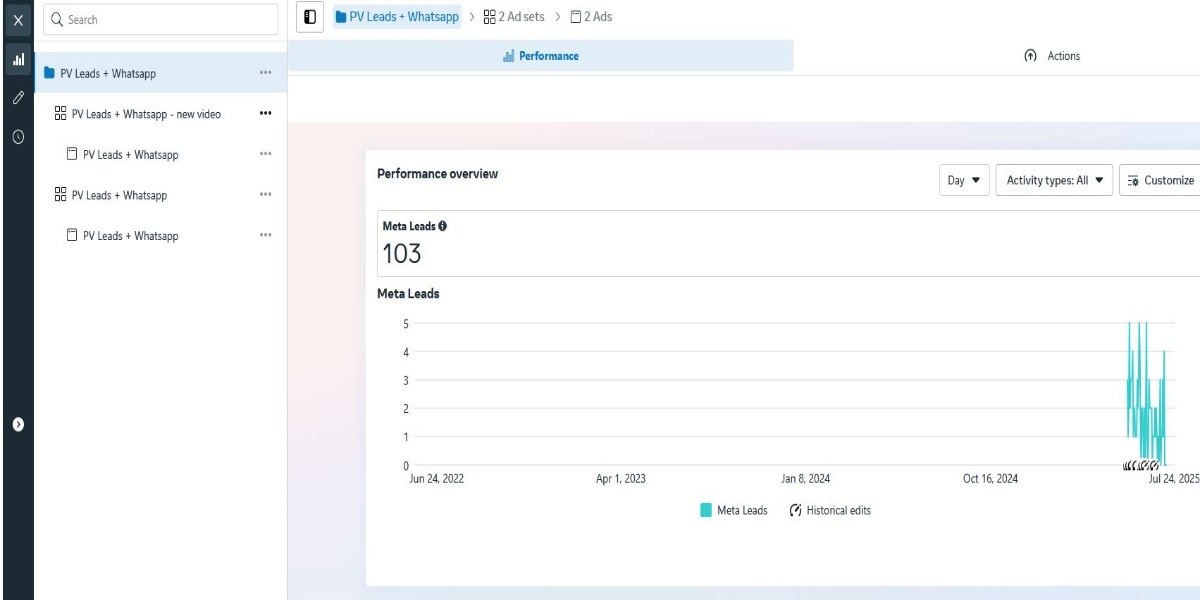Open more options for the ad under new video
The height and width of the screenshot is (600, 1200).
265,154
